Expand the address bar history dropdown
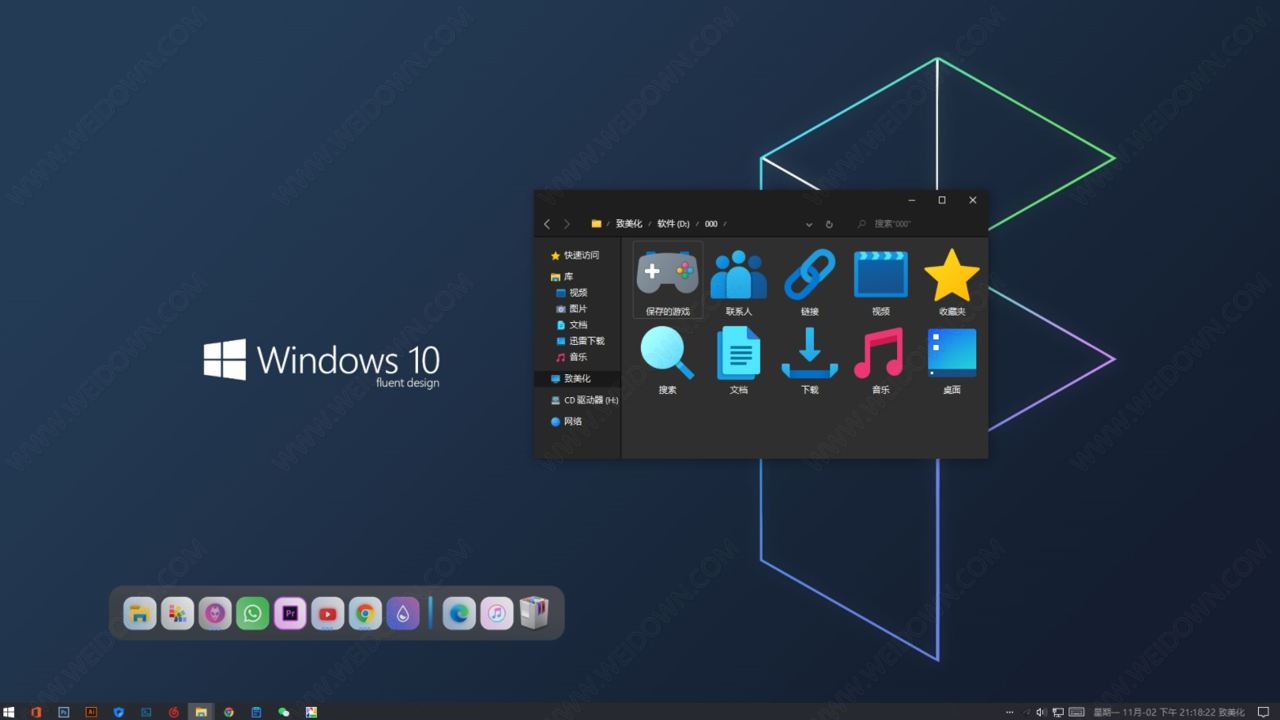The image size is (1280, 720). pos(808,224)
